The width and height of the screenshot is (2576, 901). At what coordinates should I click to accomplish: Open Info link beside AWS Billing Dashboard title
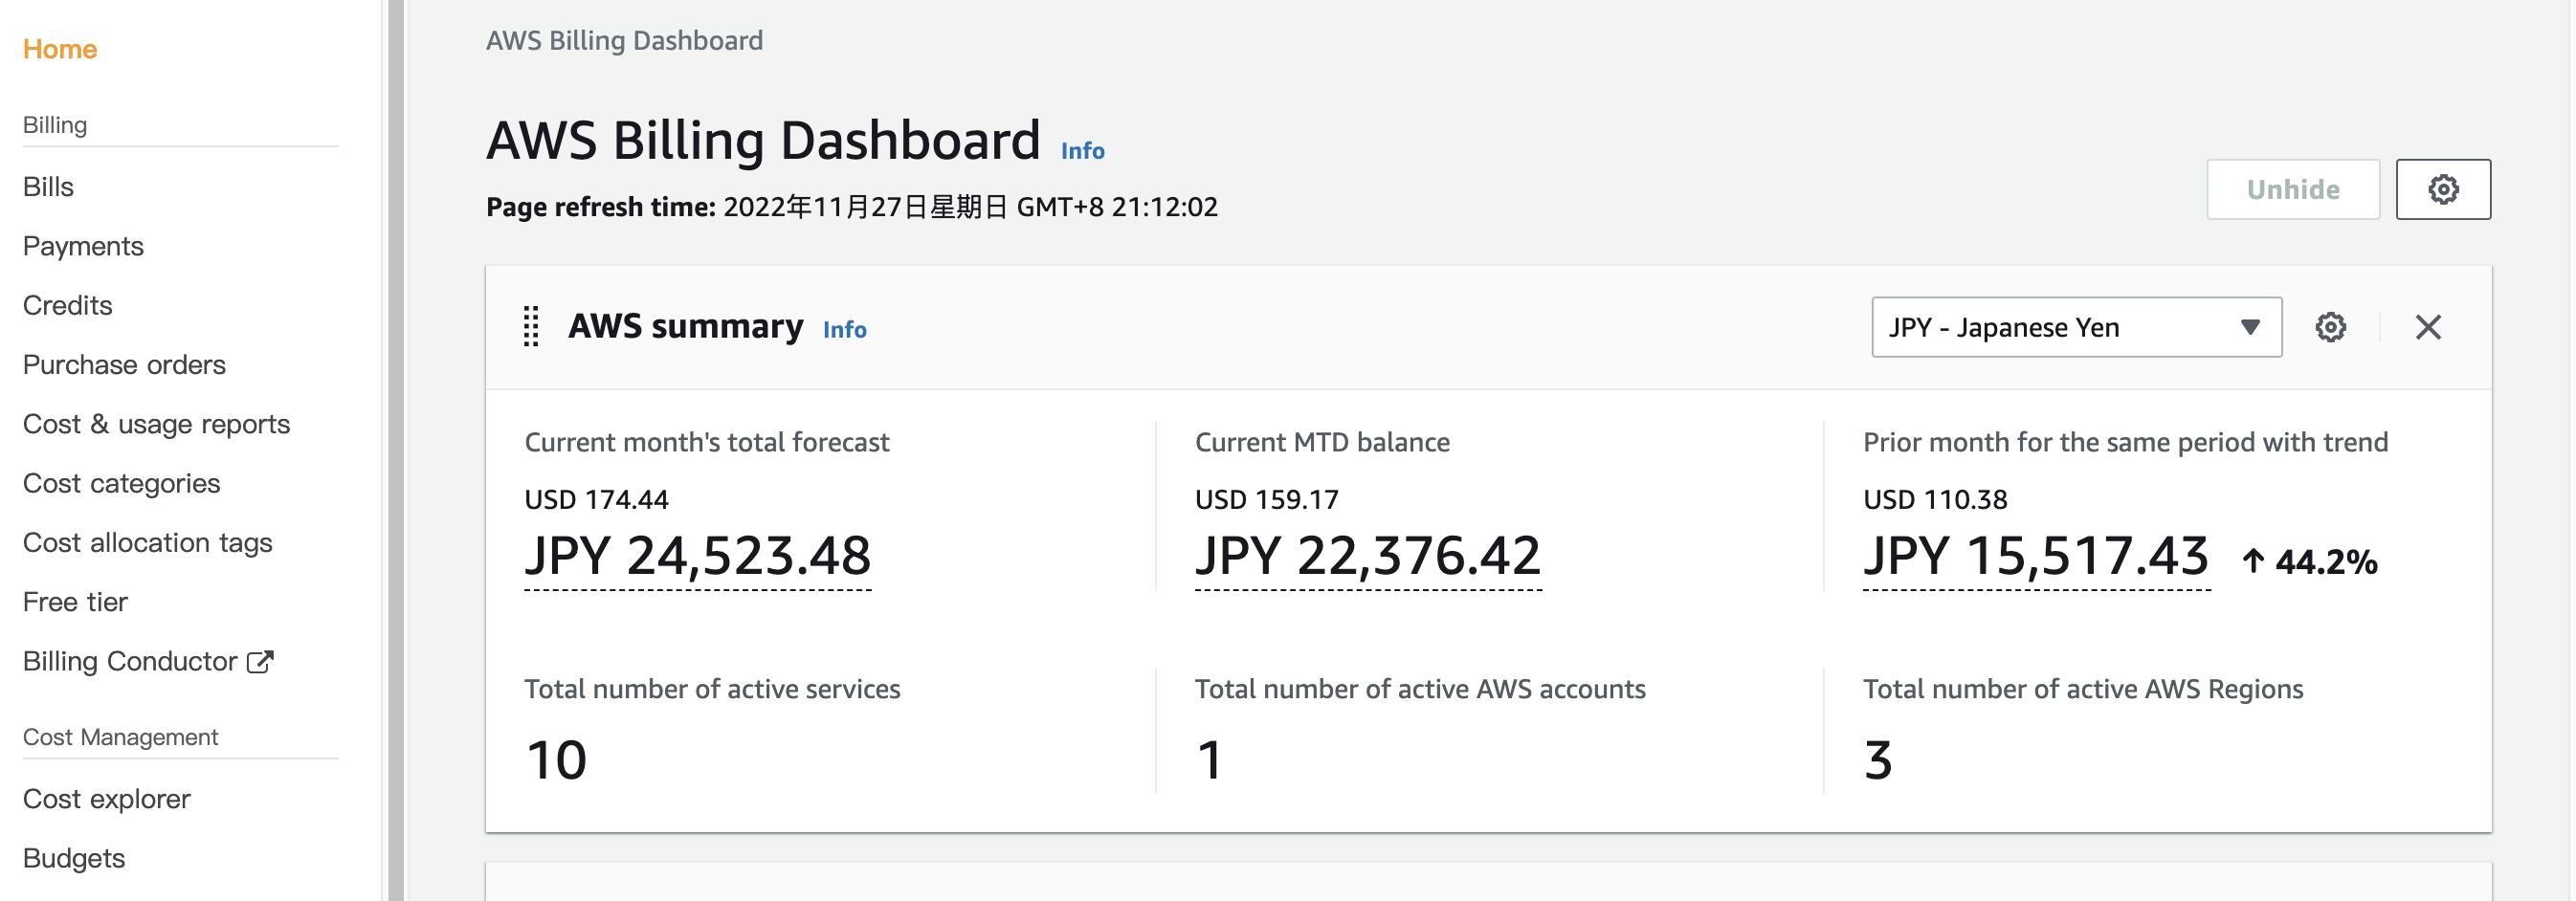click(1082, 151)
